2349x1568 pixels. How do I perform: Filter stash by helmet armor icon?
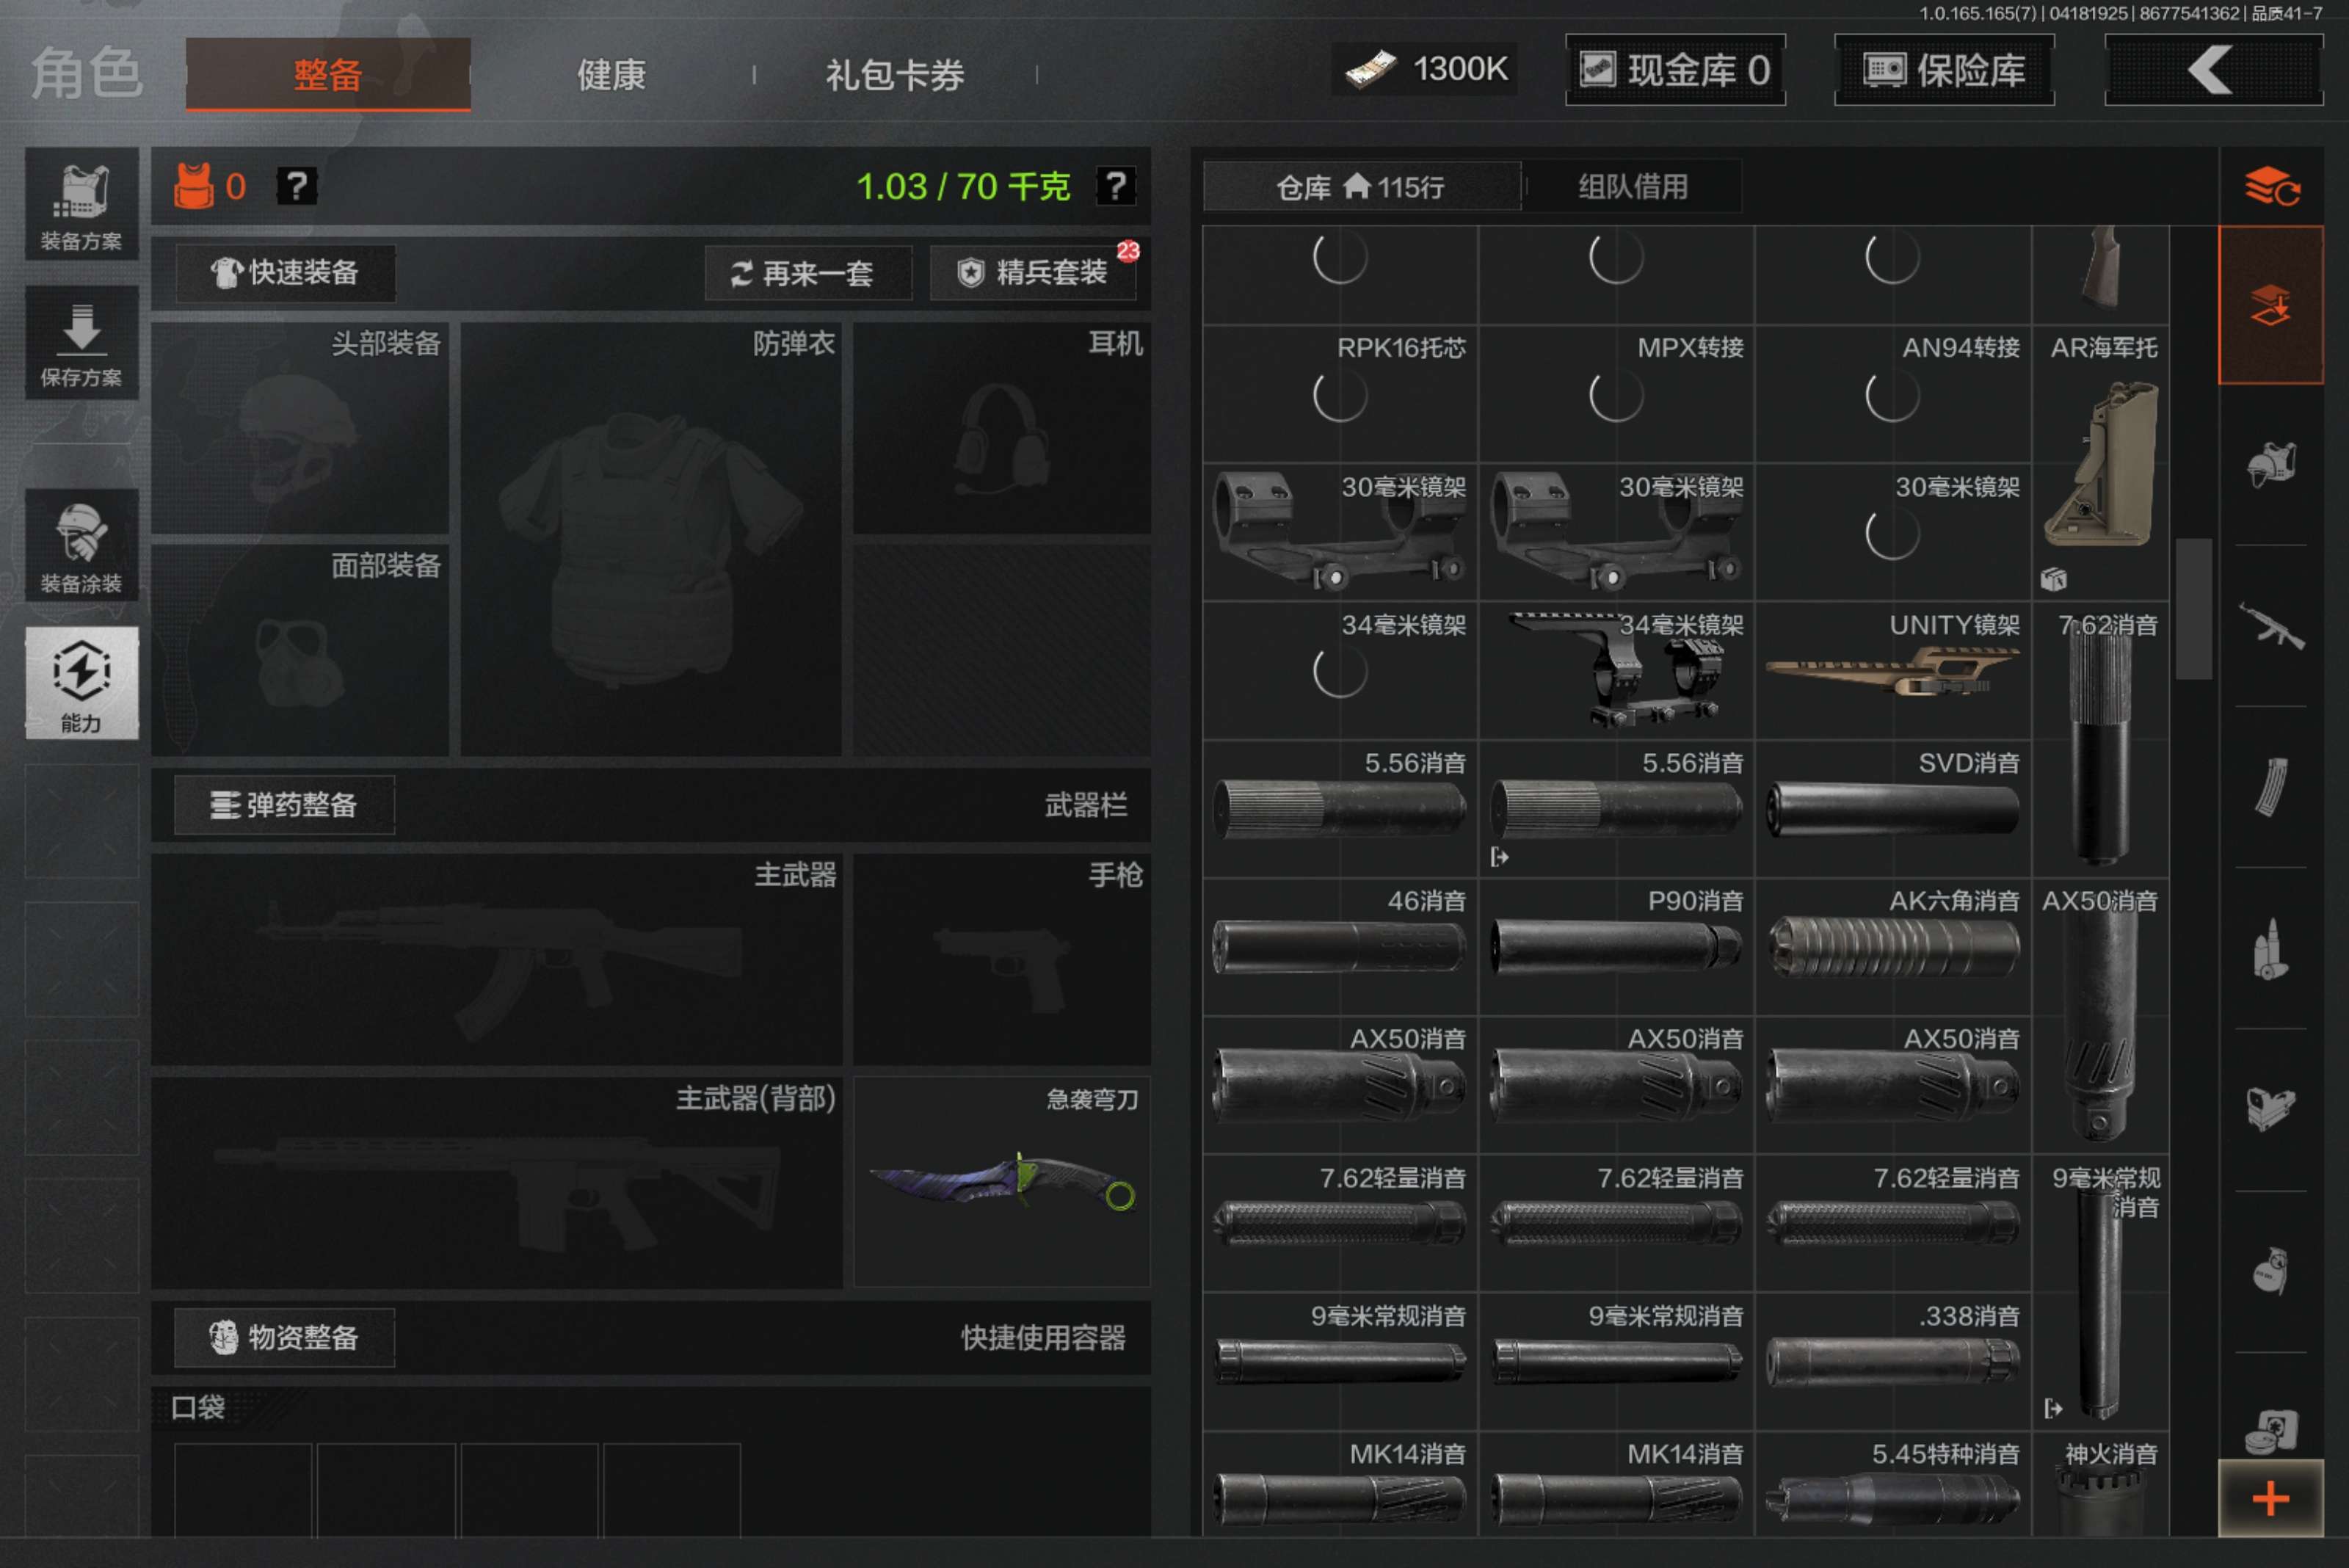click(x=2270, y=465)
